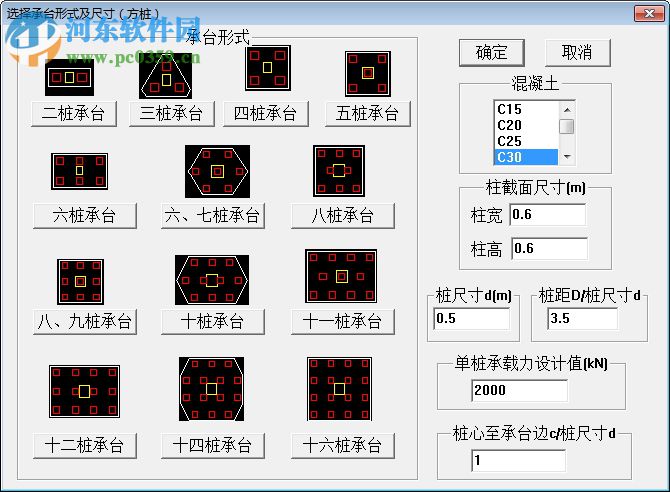Select the 十一桩承台 button

click(343, 321)
